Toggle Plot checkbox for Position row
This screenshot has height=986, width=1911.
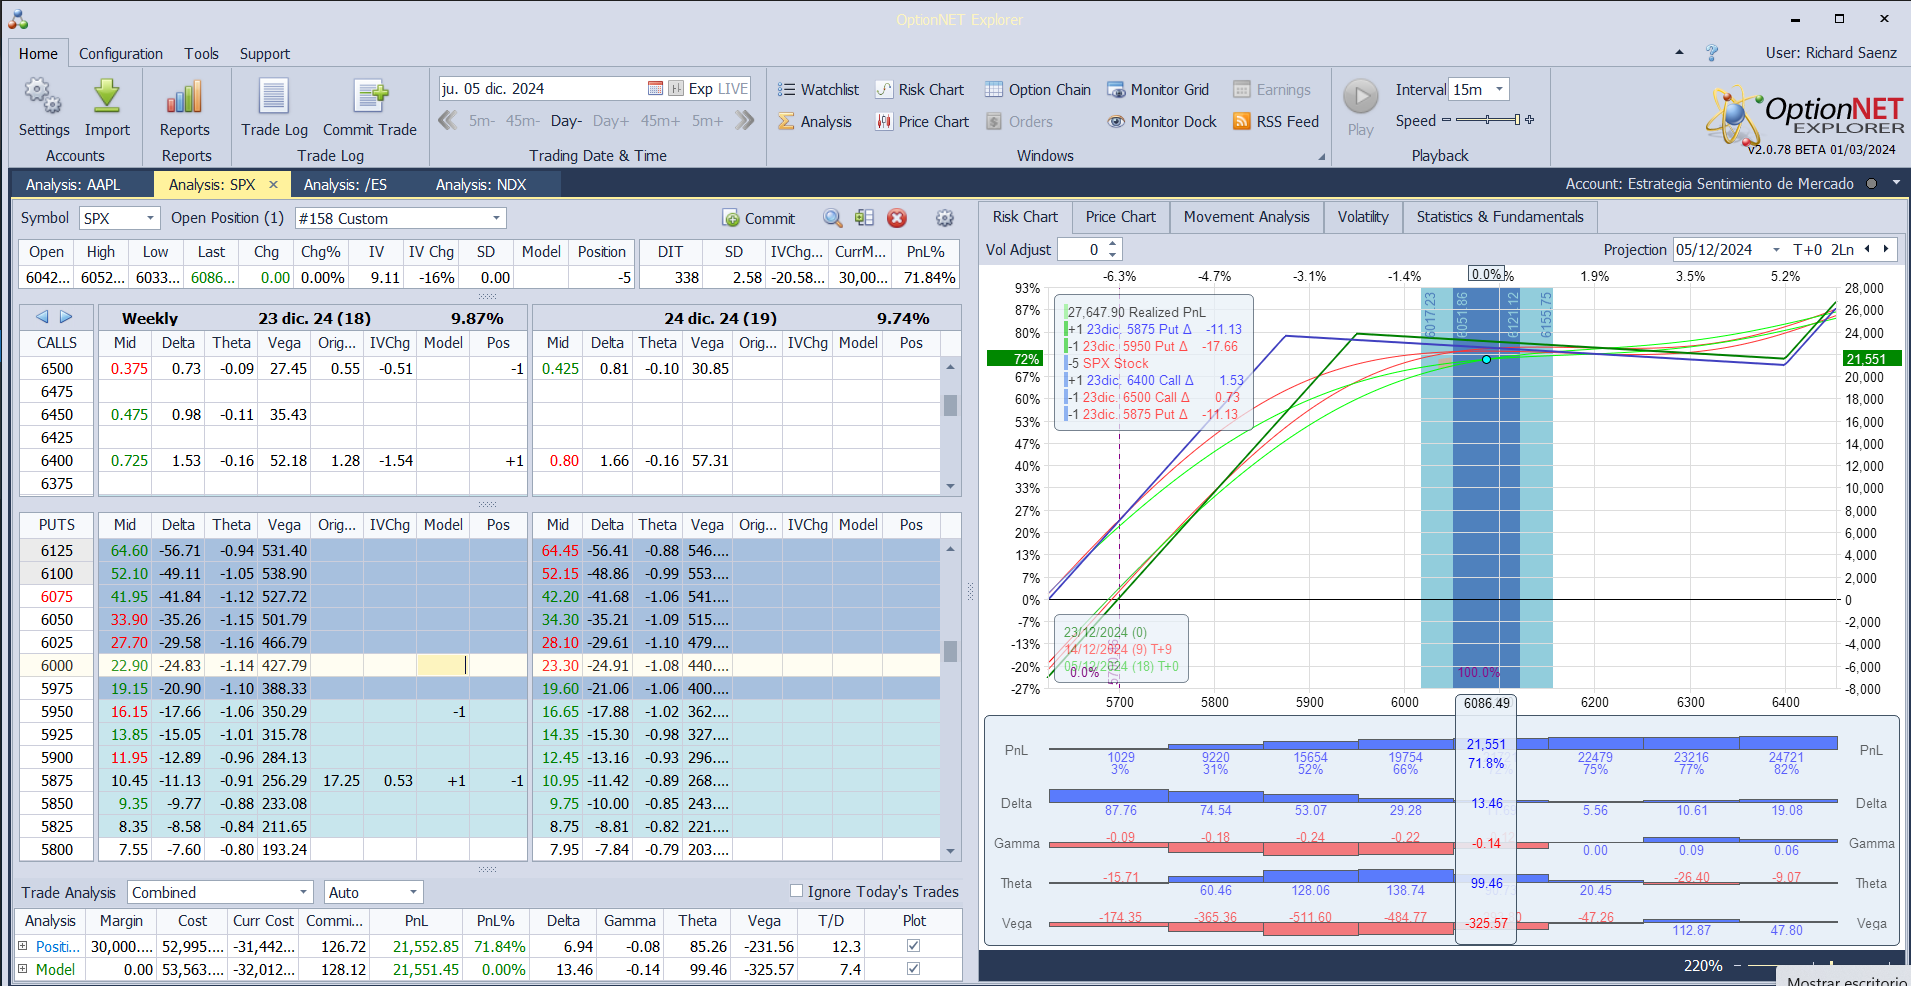913,946
